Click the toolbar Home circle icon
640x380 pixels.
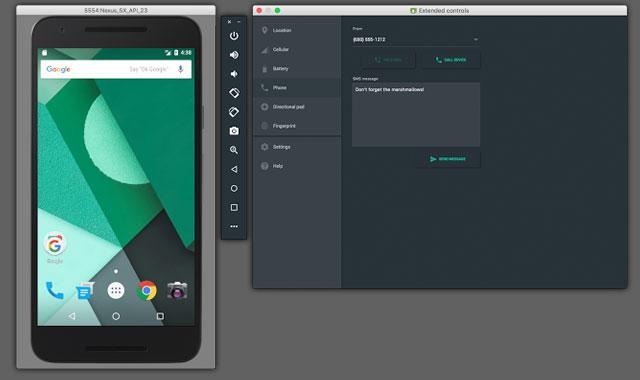pyautogui.click(x=234, y=188)
